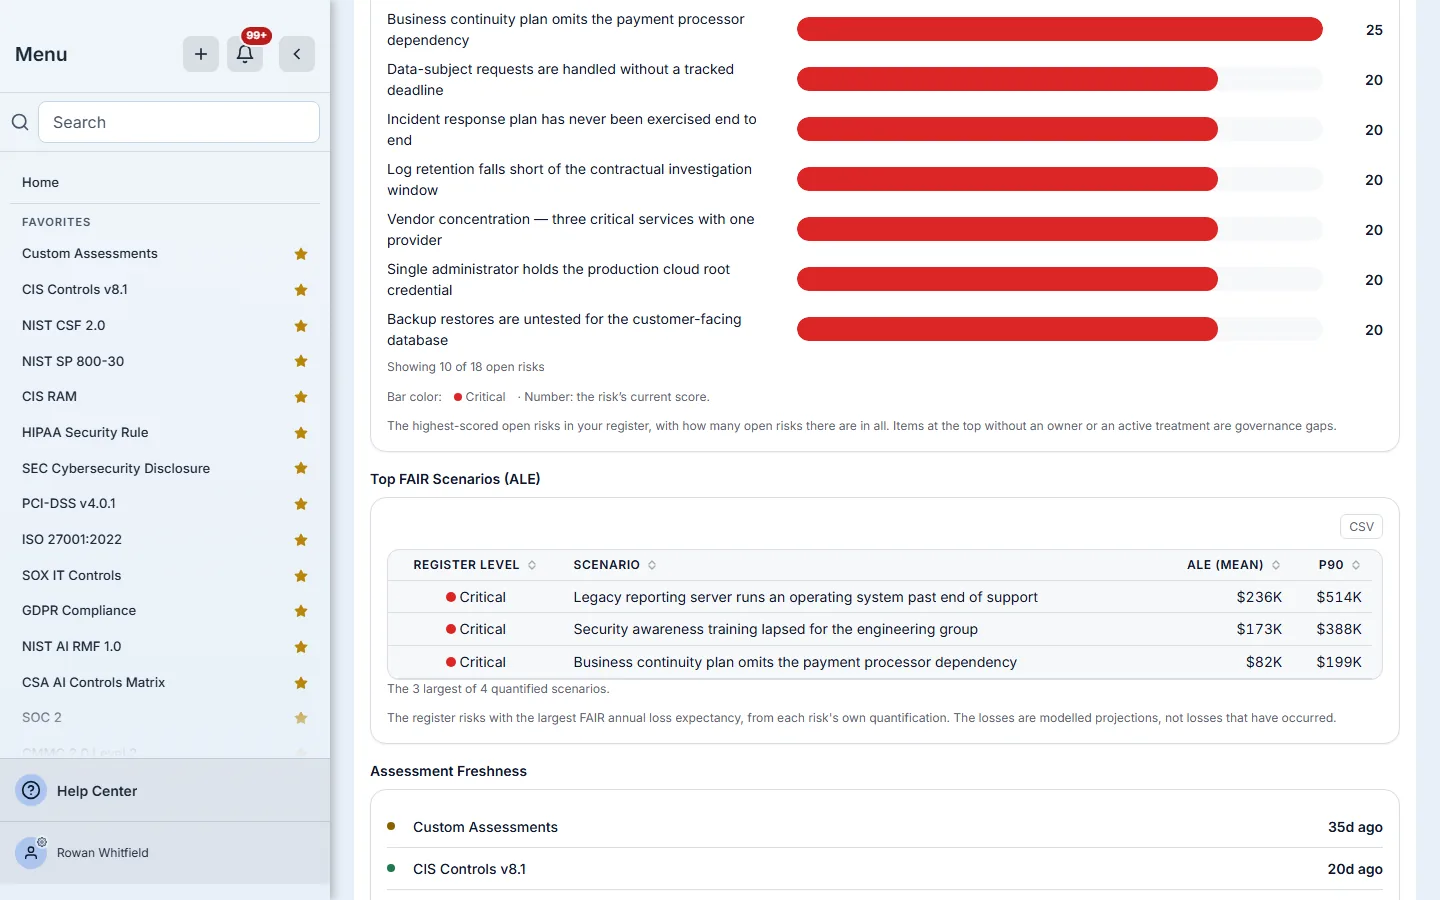Screen dimensions: 1440x900
Task: Click the score bar for Business continuity plan risk
Action: pyautogui.click(x=1060, y=29)
